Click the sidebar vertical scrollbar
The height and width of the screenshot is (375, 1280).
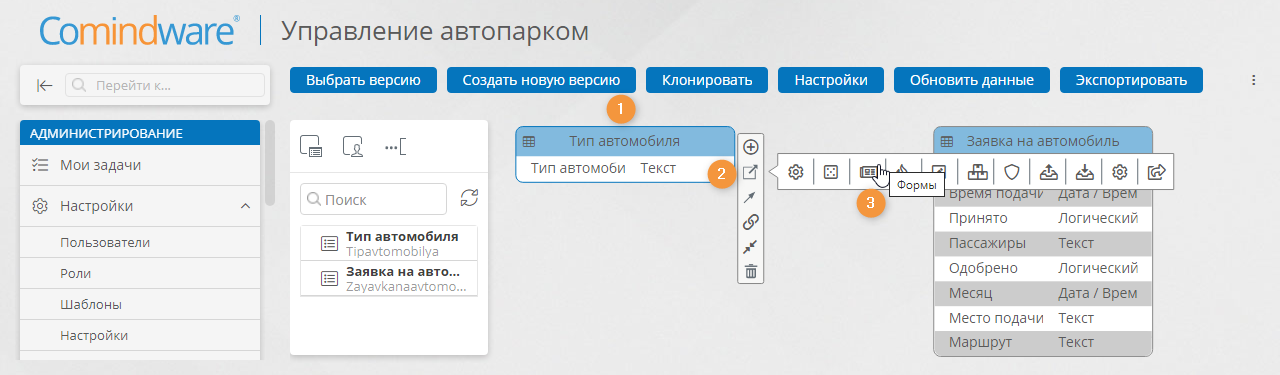coord(270,162)
